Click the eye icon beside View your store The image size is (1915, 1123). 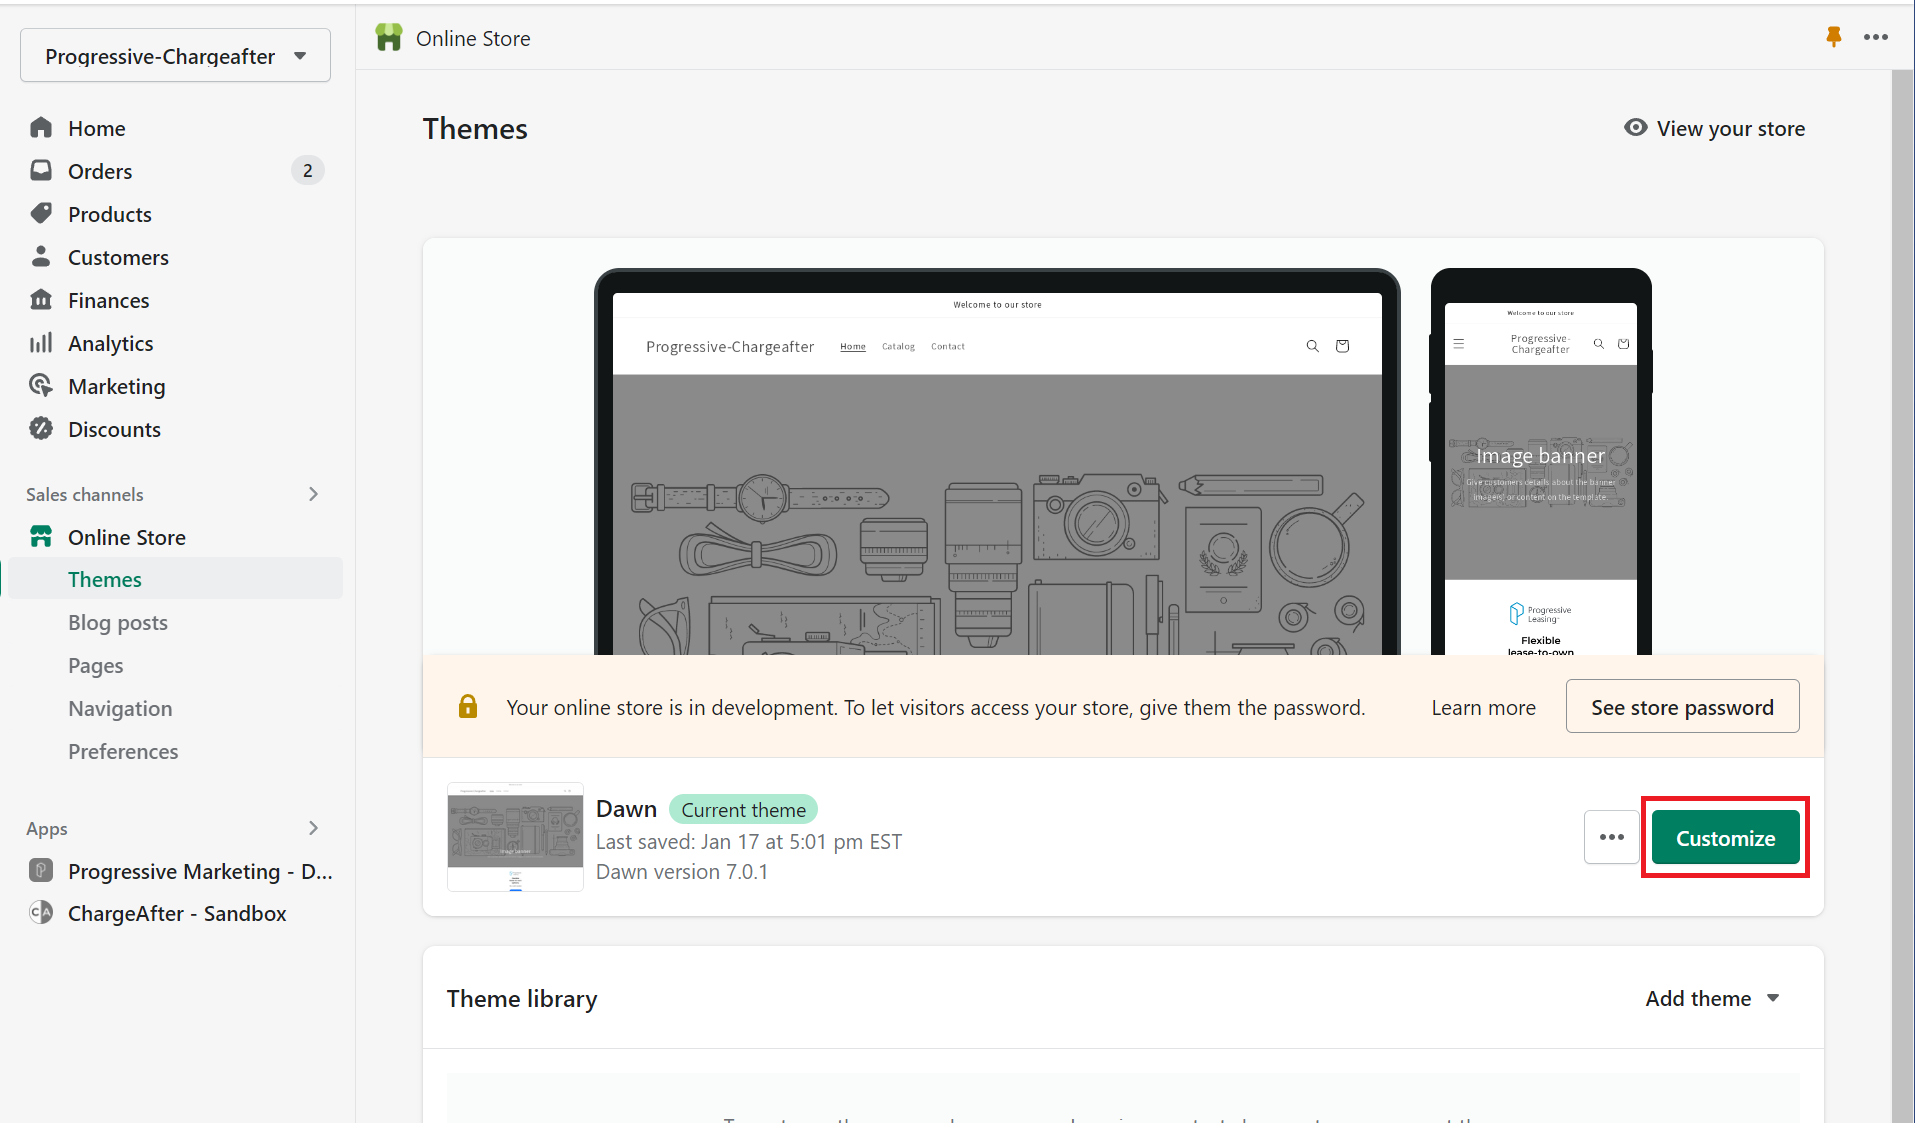[1635, 128]
